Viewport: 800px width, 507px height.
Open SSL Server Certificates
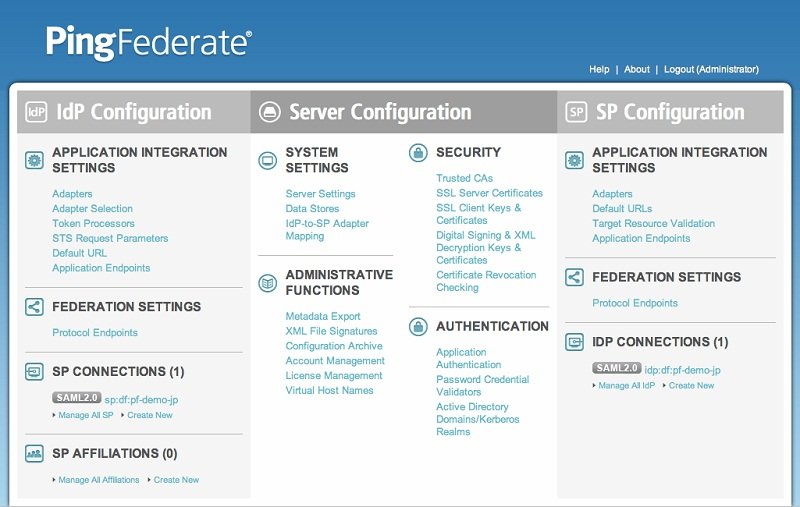(x=489, y=193)
